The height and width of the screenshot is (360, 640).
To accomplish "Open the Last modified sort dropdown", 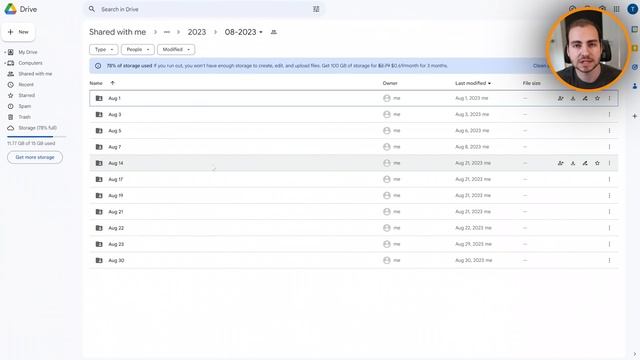I will point(473,83).
